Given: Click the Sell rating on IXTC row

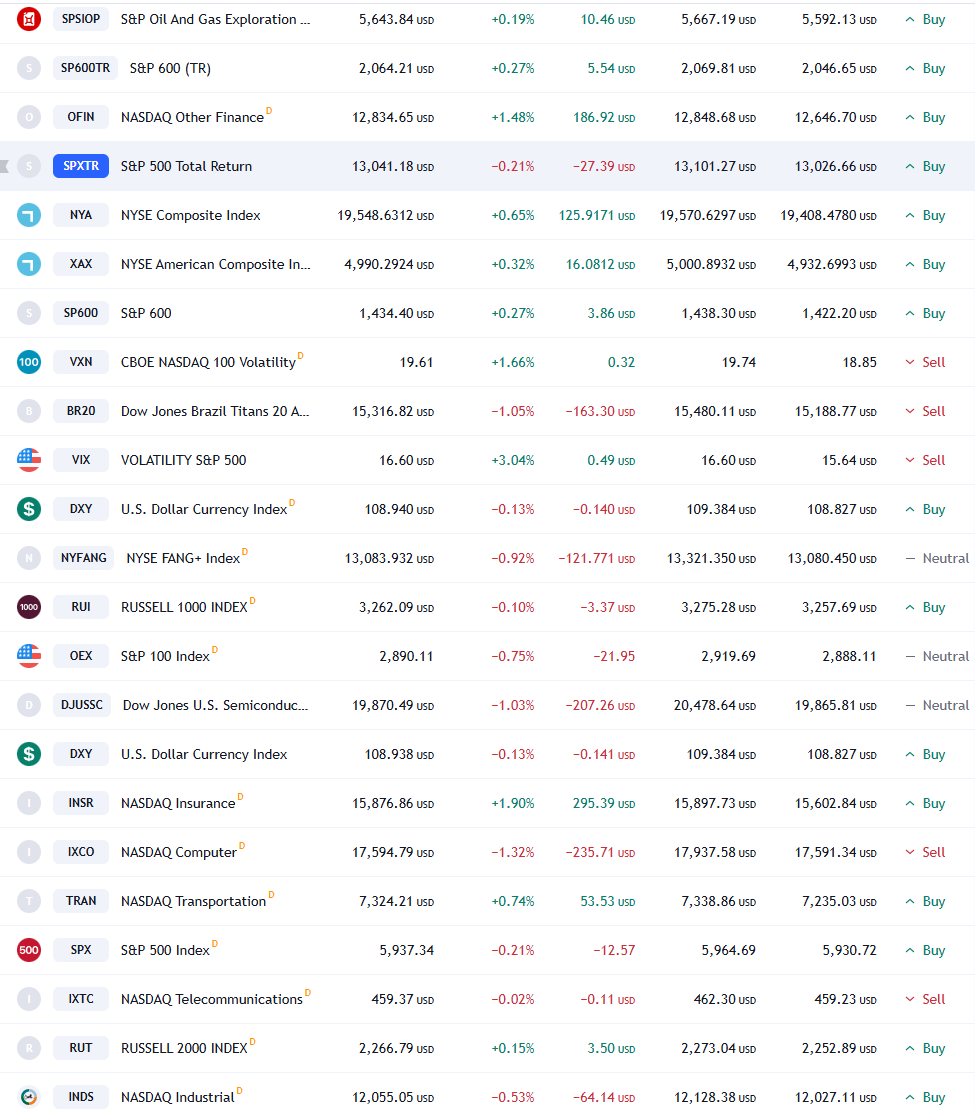Looking at the screenshot, I should (925, 1000).
